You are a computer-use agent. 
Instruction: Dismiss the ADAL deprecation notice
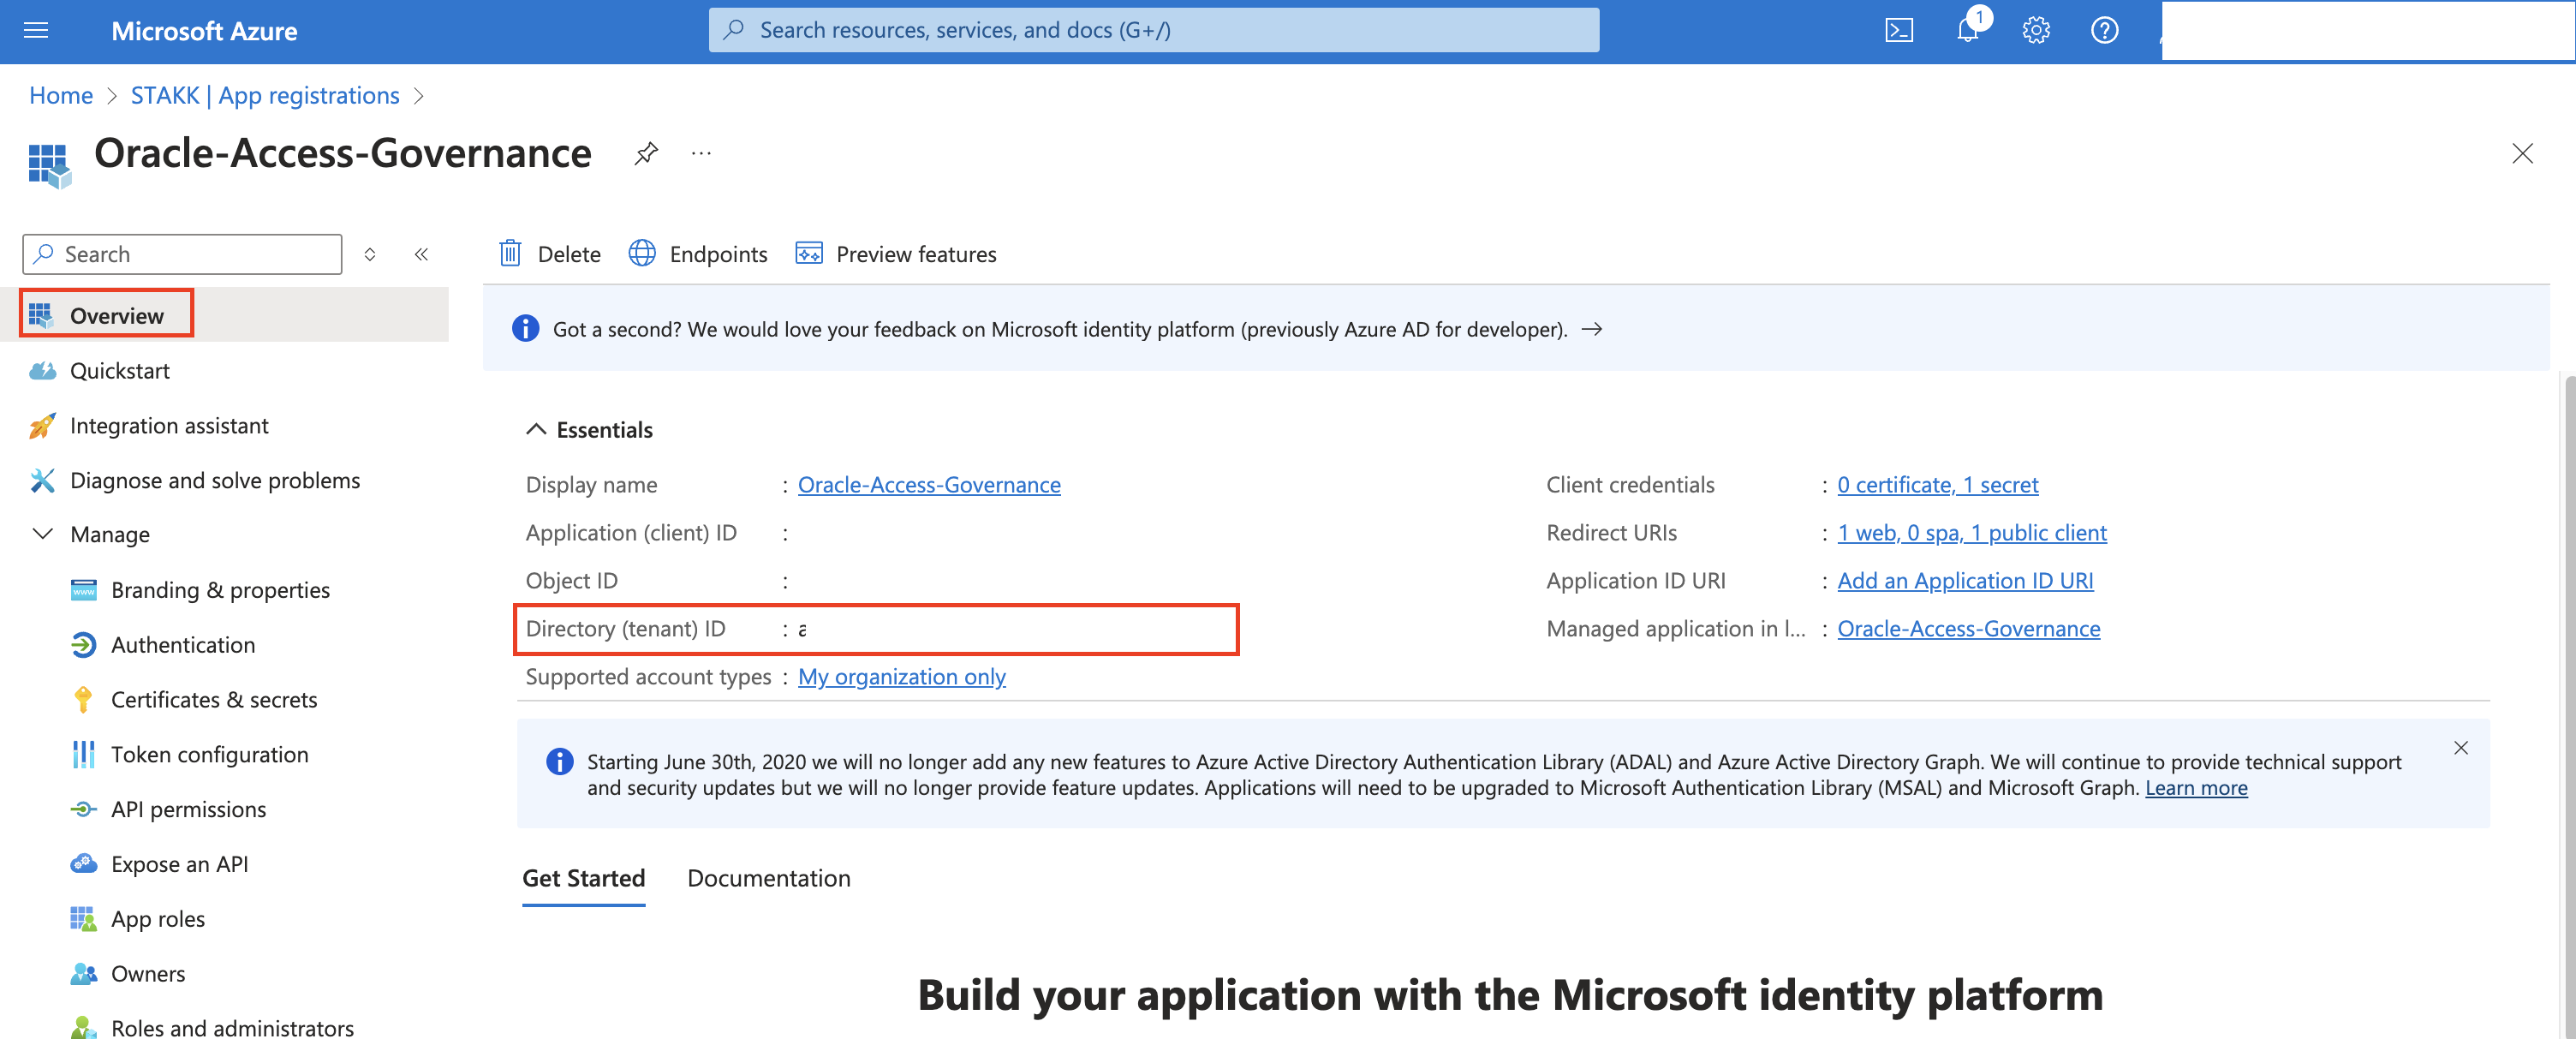2460,747
